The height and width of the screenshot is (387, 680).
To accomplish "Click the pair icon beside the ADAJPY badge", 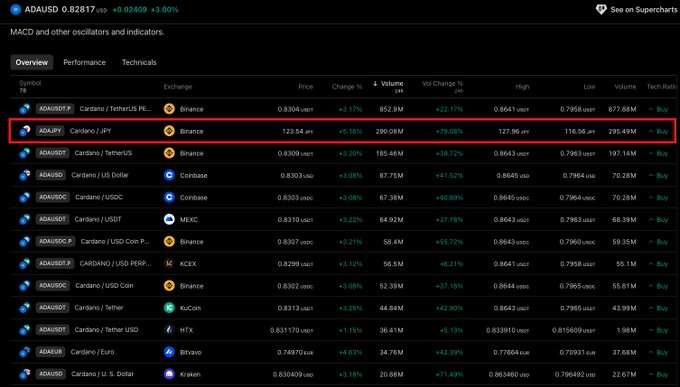I will coord(25,131).
